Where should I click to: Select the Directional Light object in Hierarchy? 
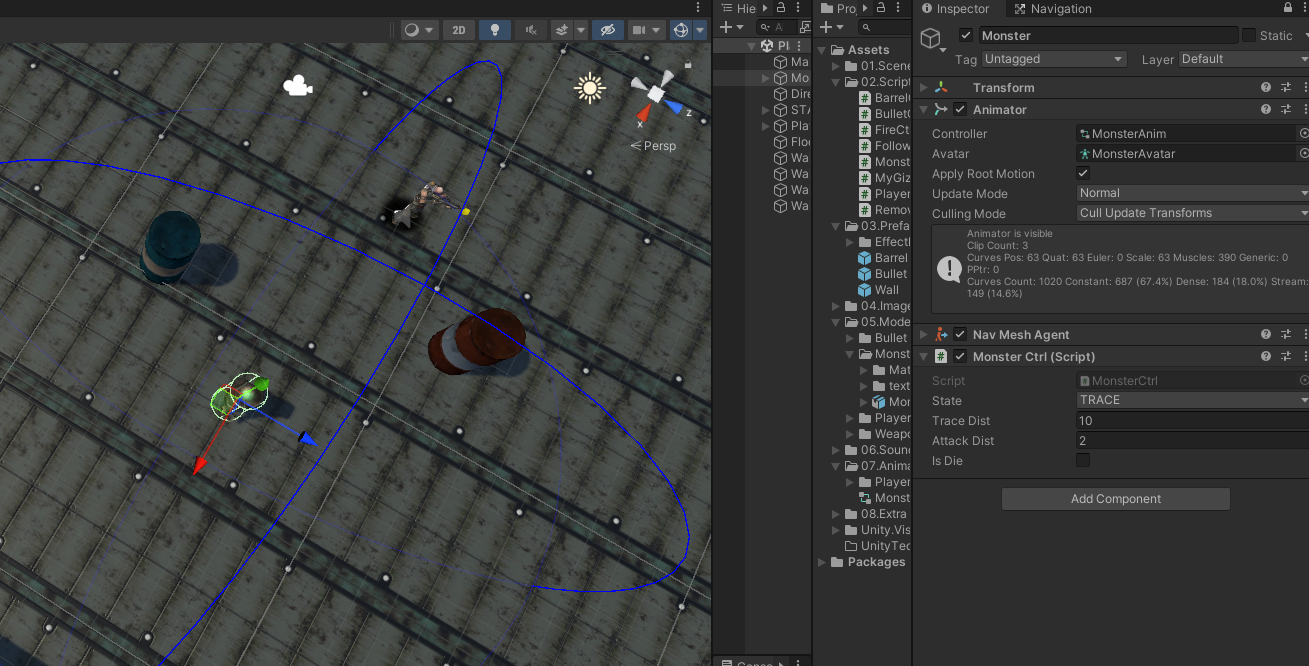pyautogui.click(x=792, y=94)
